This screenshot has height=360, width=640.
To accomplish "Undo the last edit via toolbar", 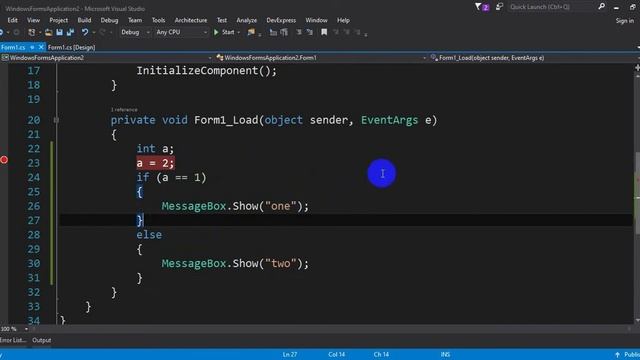I will 84,32.
